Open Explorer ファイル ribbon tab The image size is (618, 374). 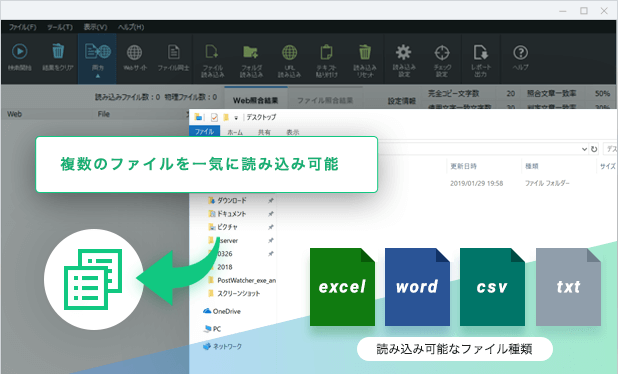204,132
